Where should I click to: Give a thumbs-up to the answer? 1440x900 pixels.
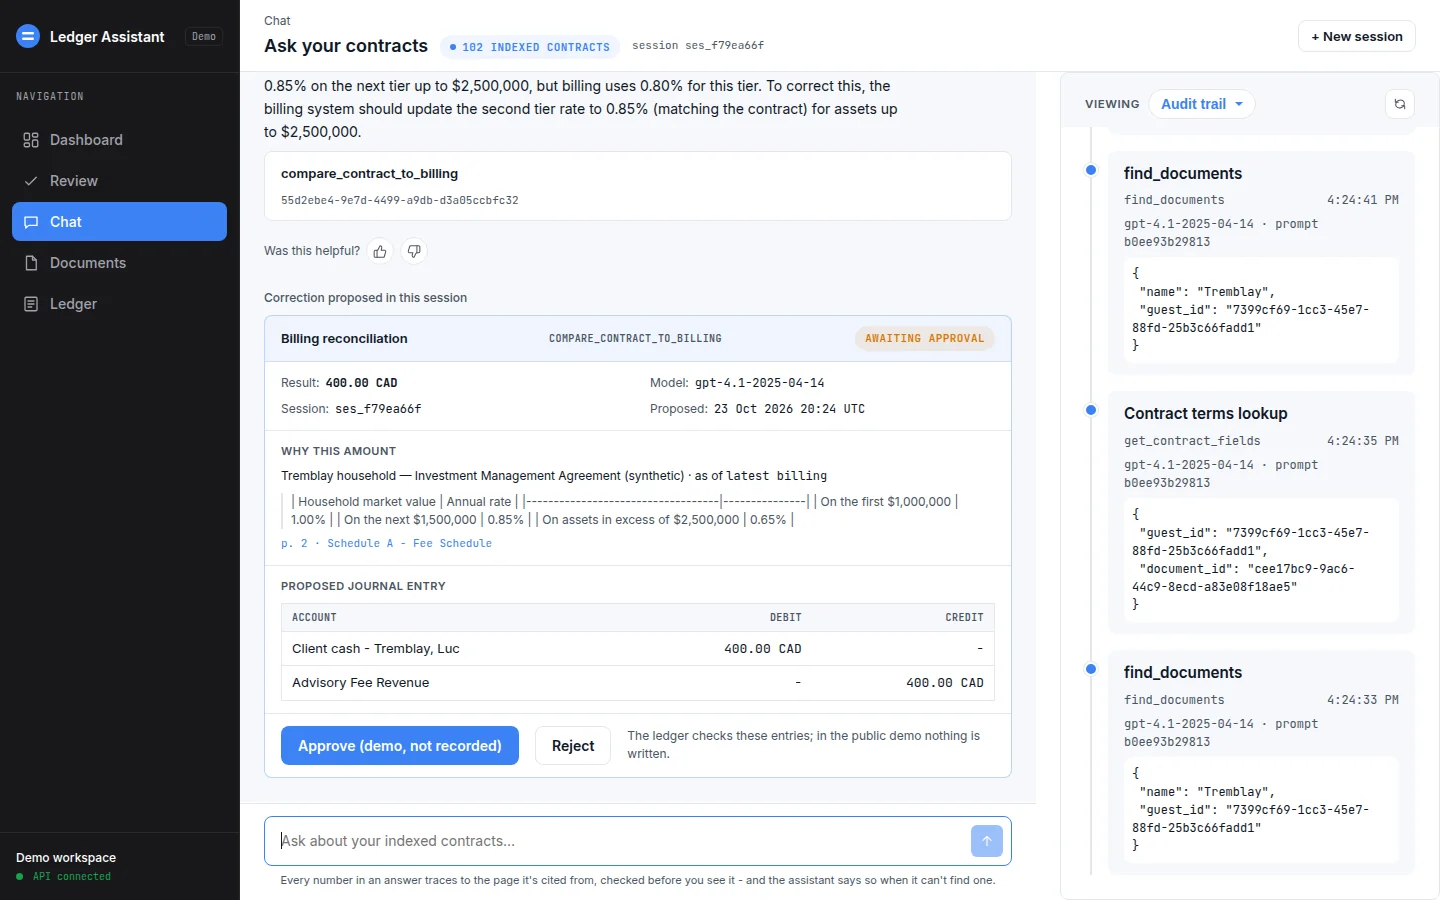380,251
